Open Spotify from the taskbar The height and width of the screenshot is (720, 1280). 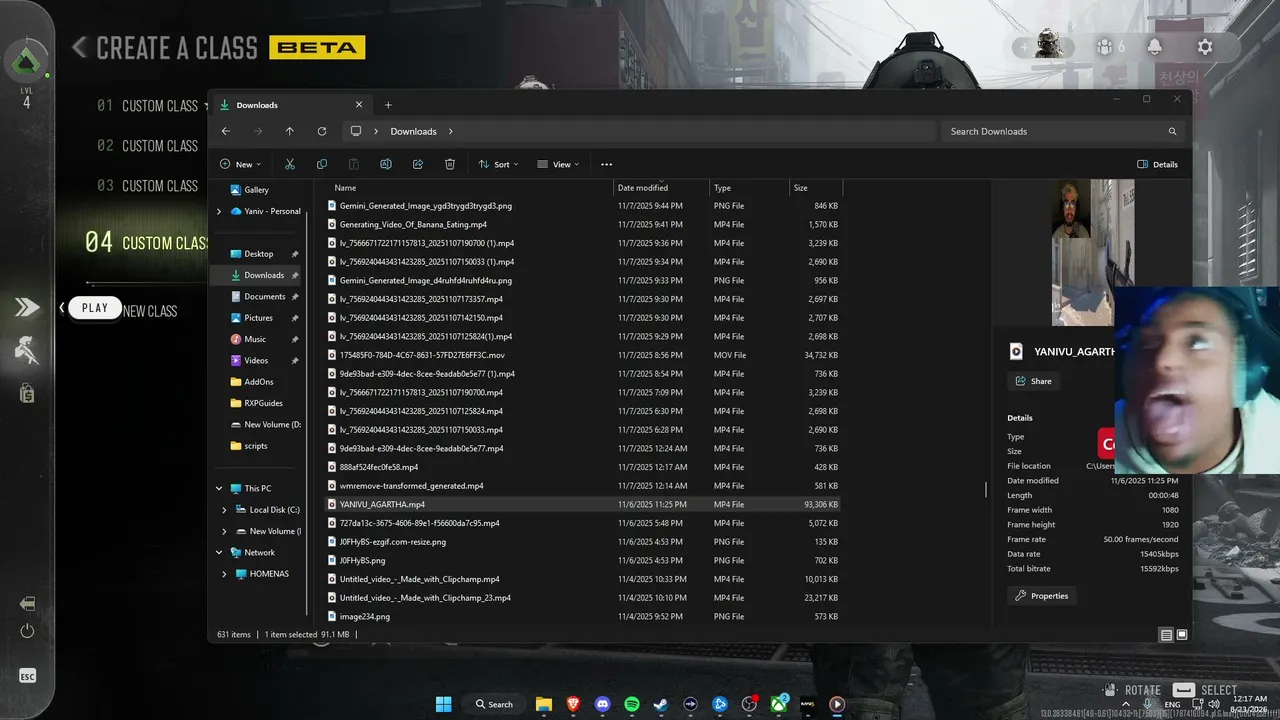click(x=632, y=704)
